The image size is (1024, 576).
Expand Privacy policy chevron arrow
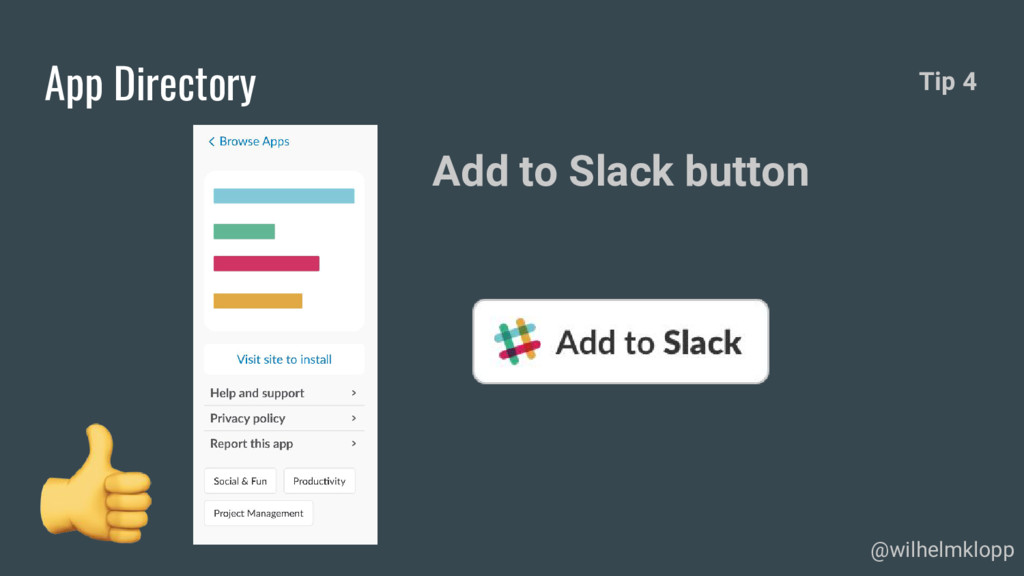point(354,418)
